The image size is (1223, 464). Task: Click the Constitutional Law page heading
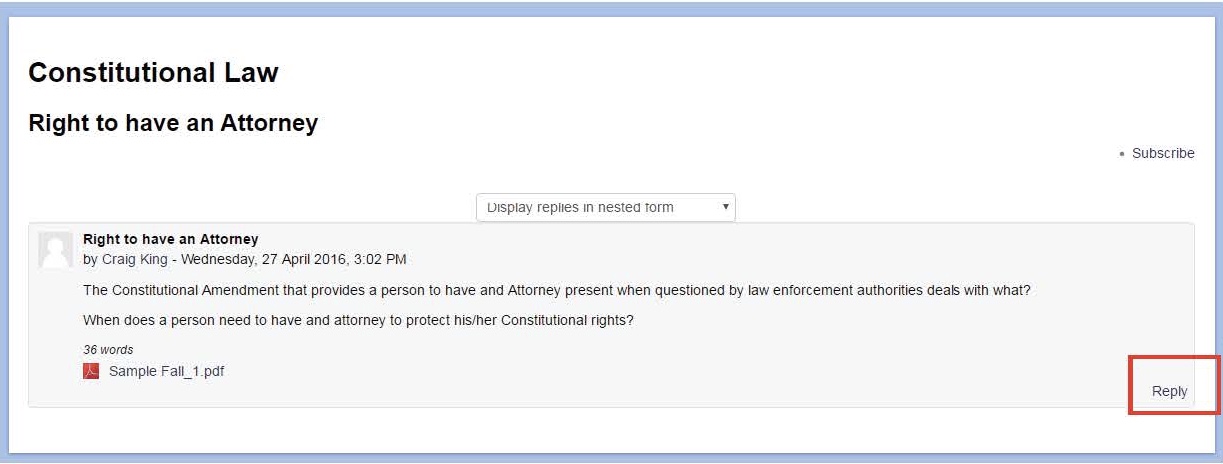coord(153,72)
